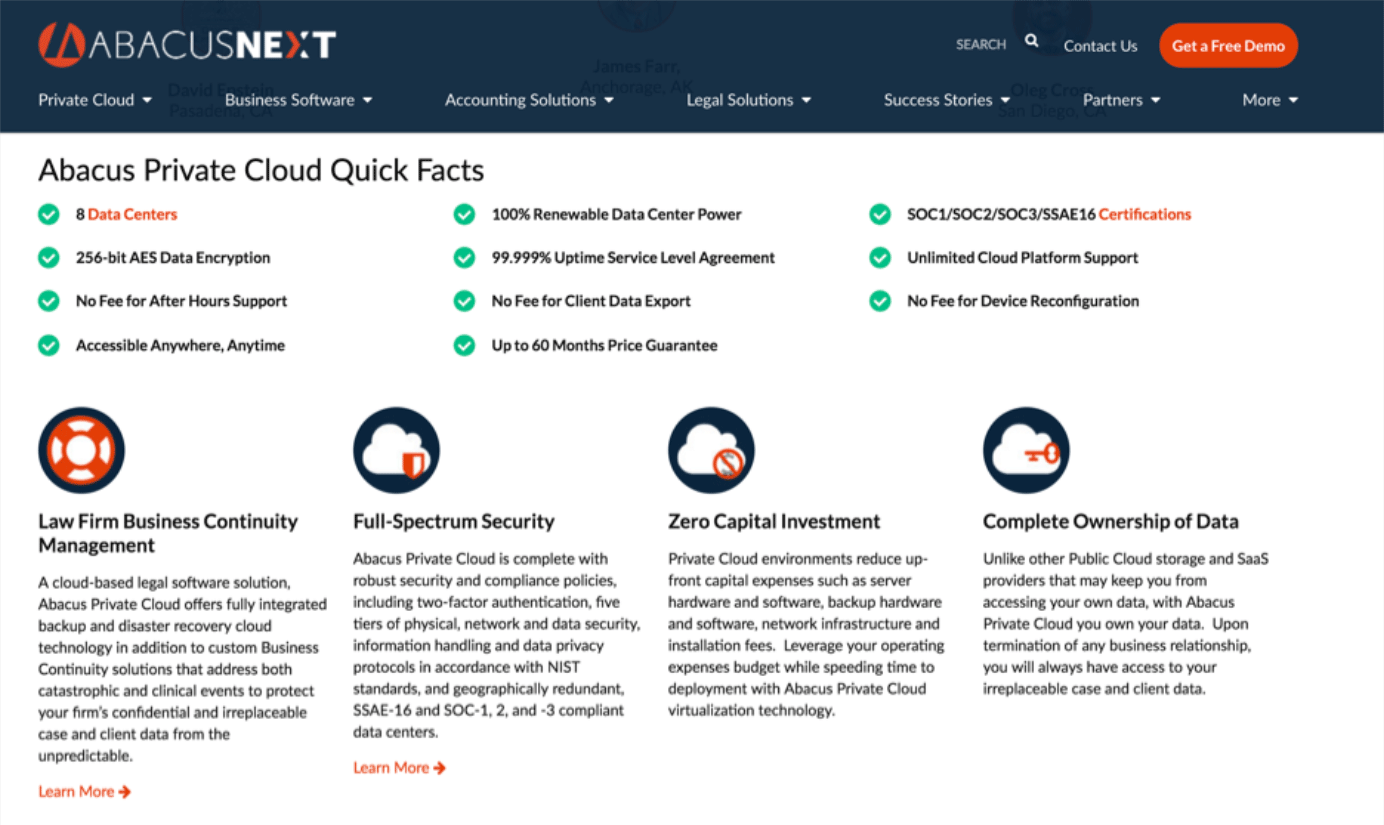Click checkmark beside No Fee for After Hours Support
The image size is (1384, 825).
(x=48, y=301)
